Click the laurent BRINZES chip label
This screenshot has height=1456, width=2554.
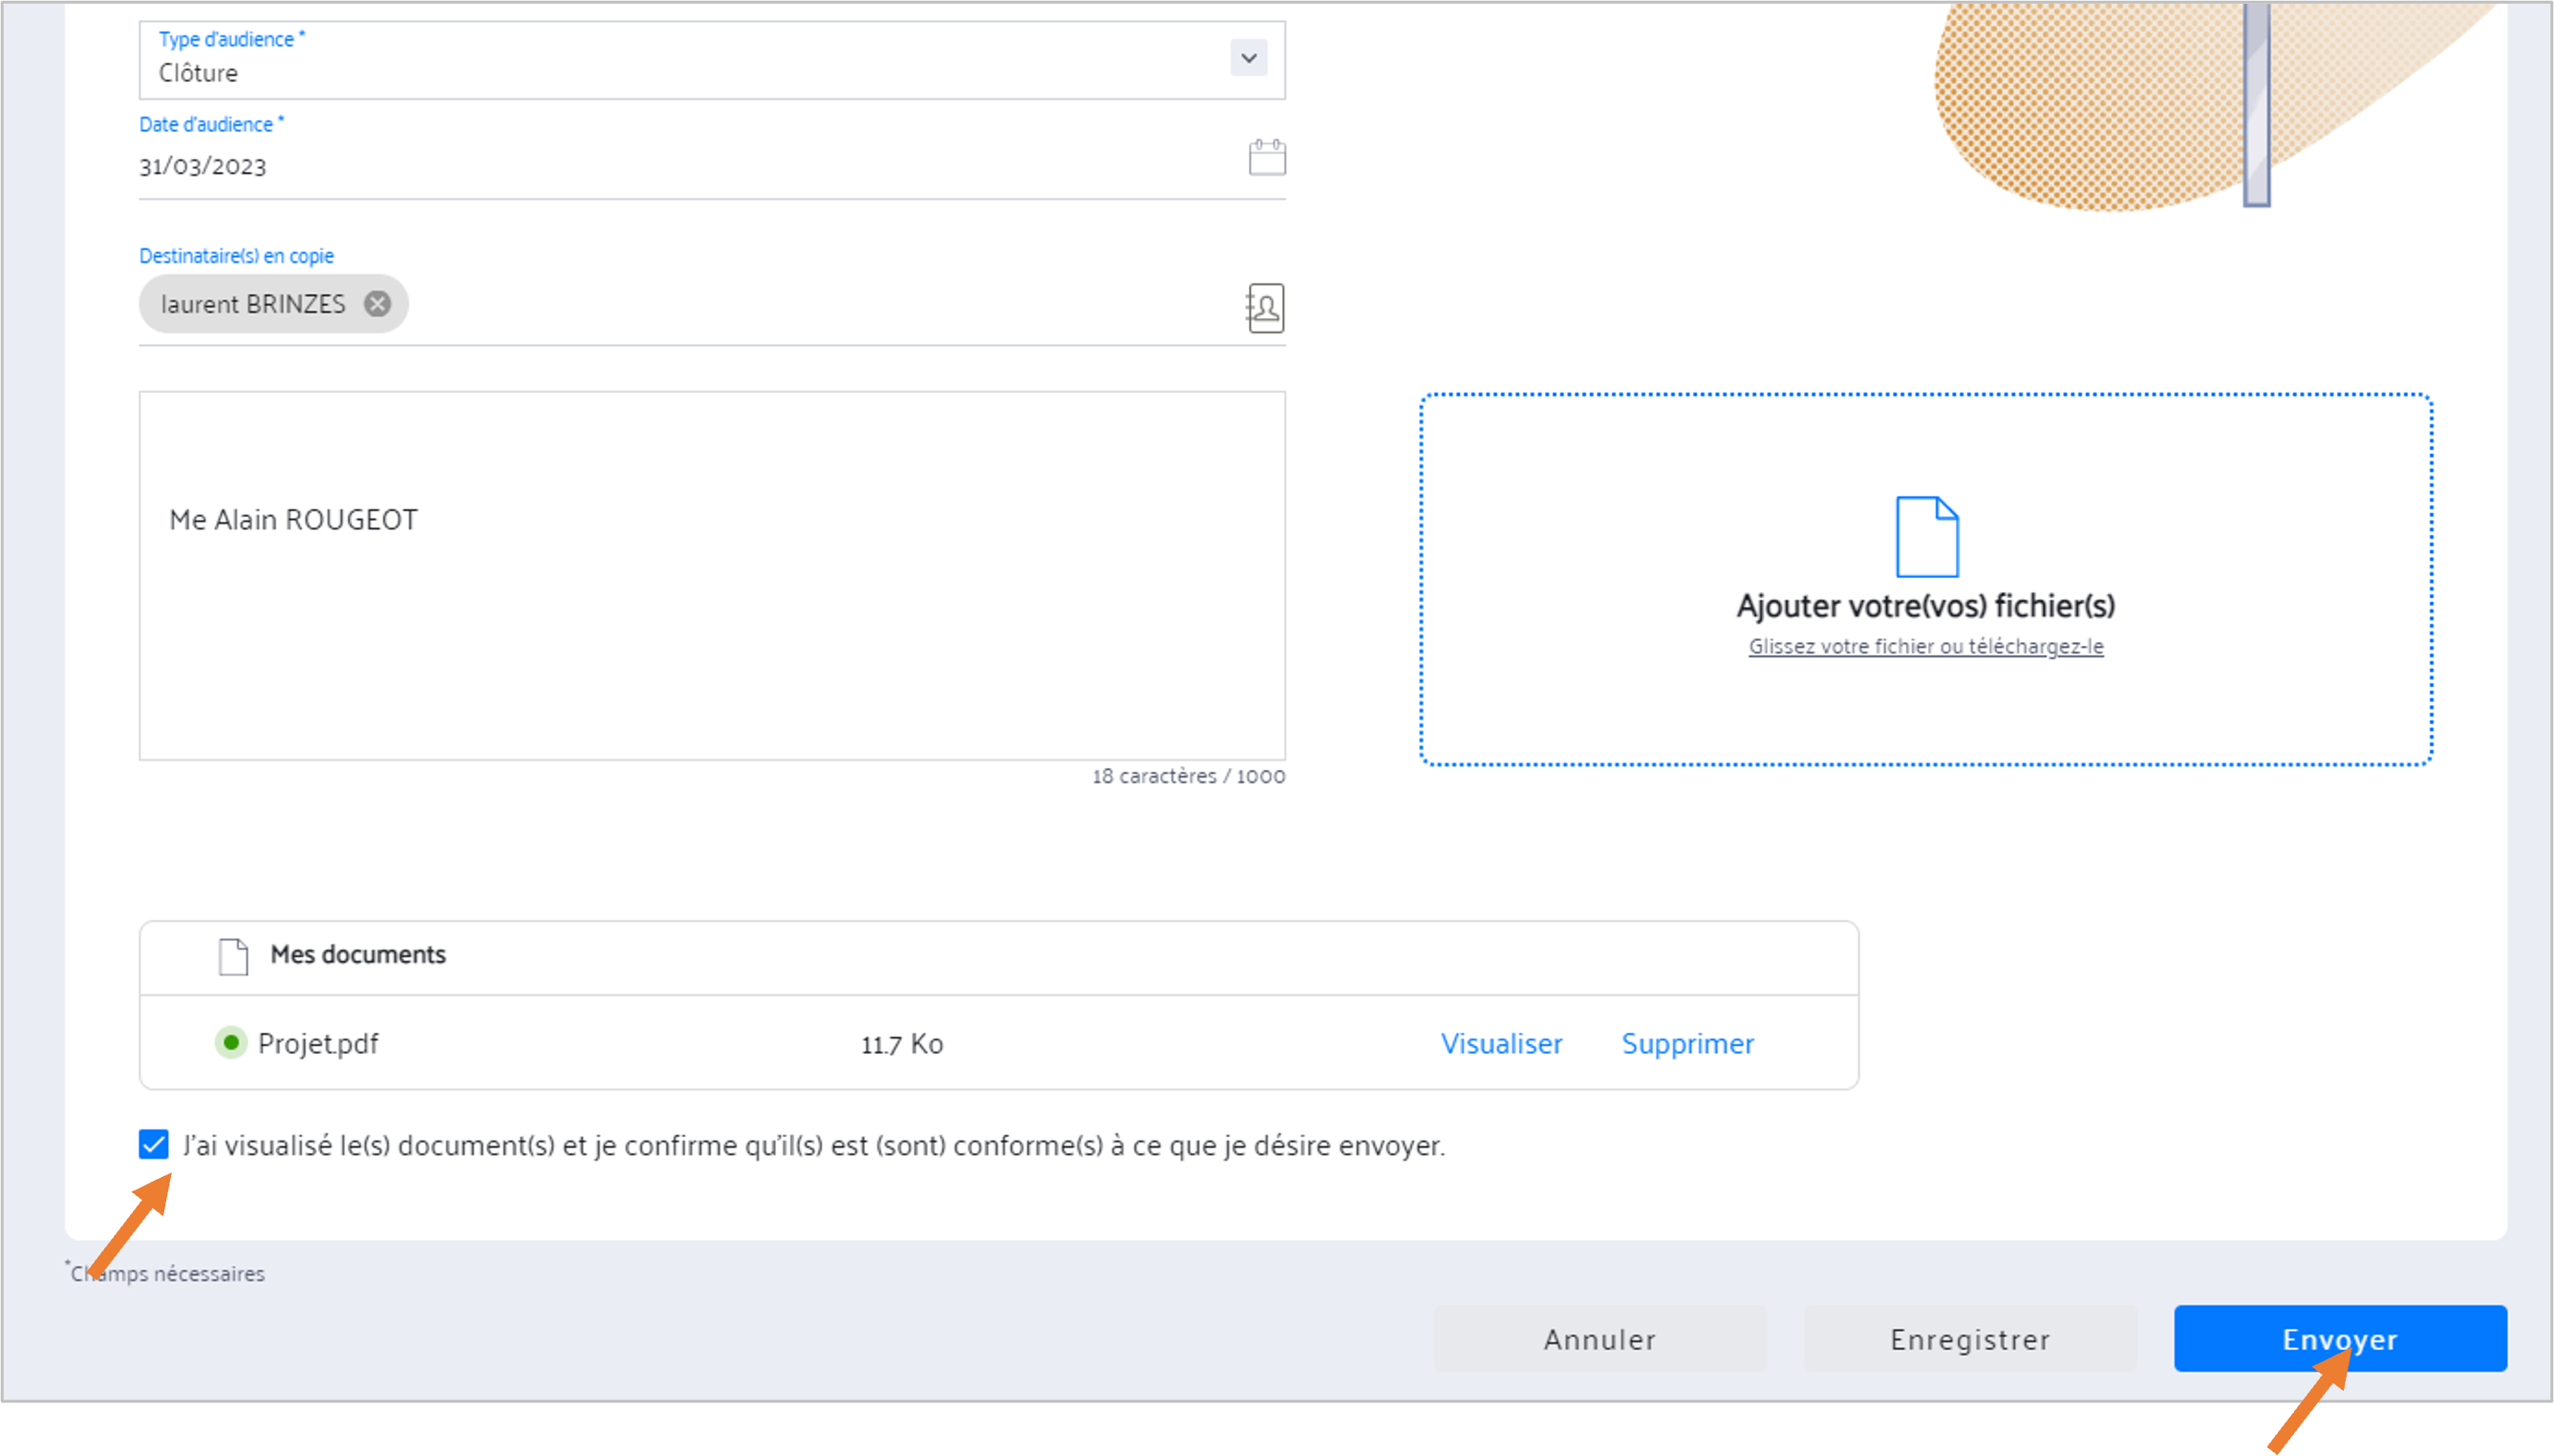click(253, 304)
